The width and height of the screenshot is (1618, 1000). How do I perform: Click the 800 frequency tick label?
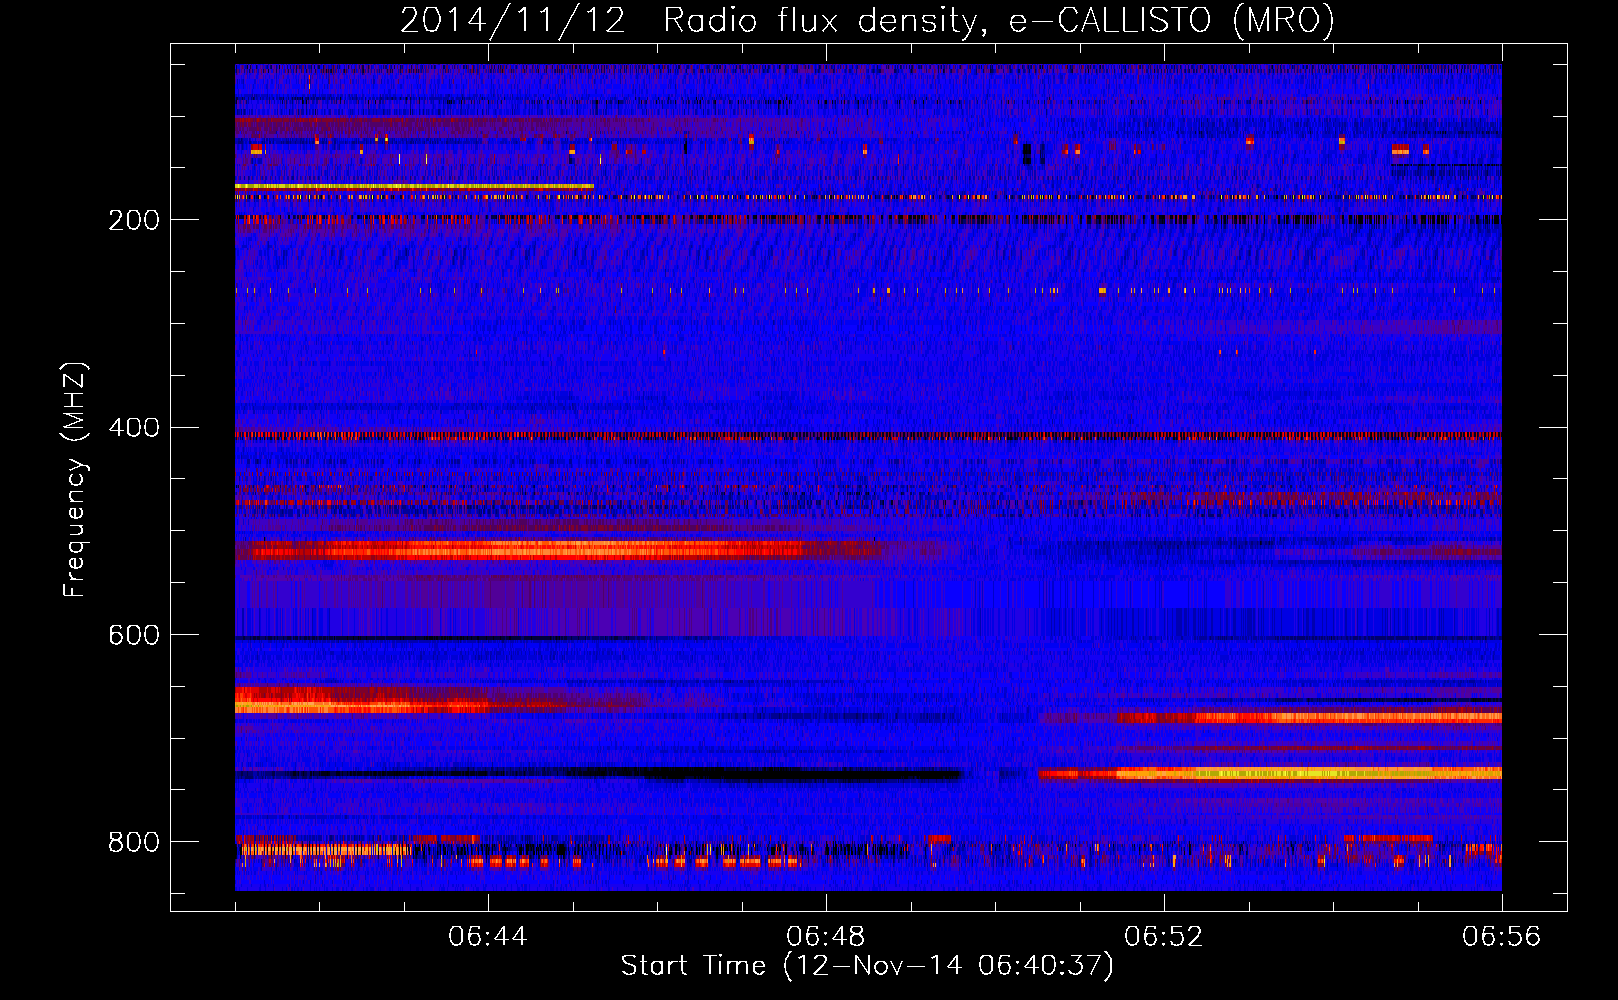[134, 843]
